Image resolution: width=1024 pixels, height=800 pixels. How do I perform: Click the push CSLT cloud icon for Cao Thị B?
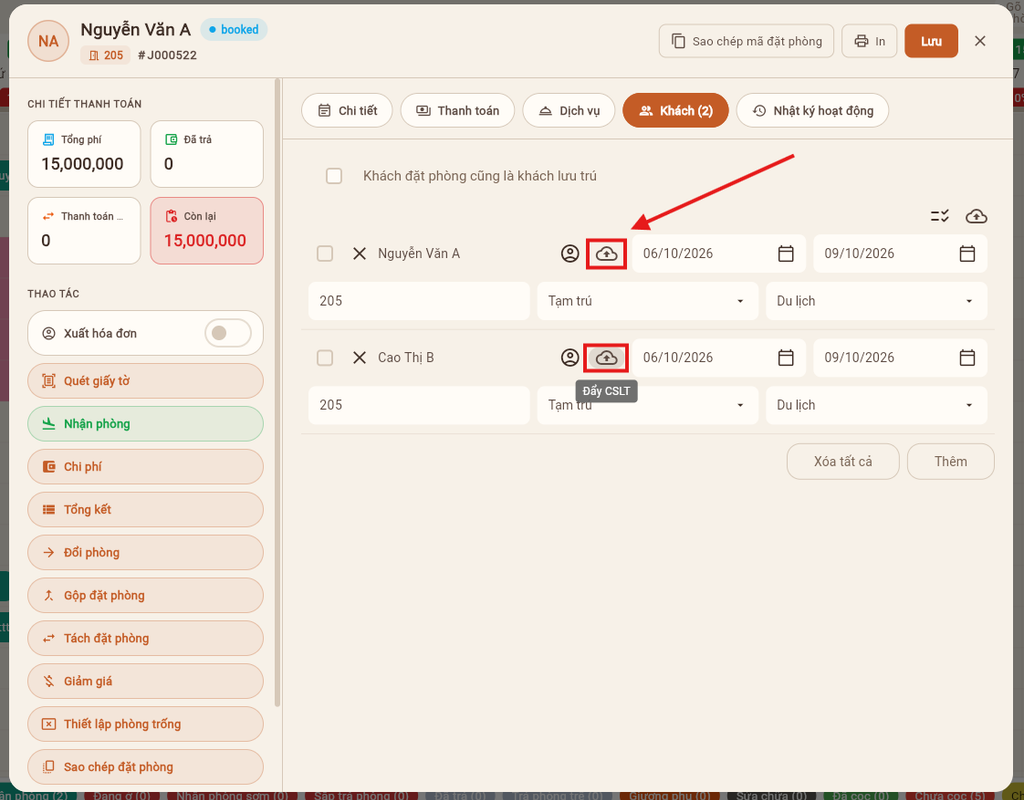click(x=607, y=358)
